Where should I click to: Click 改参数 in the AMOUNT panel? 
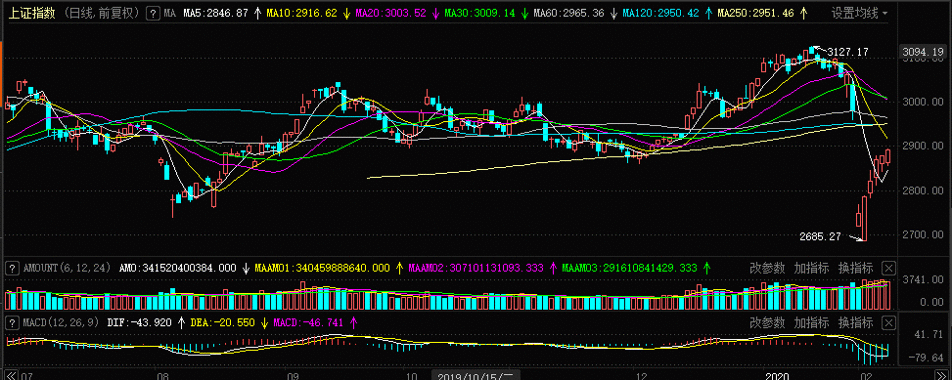coord(767,268)
